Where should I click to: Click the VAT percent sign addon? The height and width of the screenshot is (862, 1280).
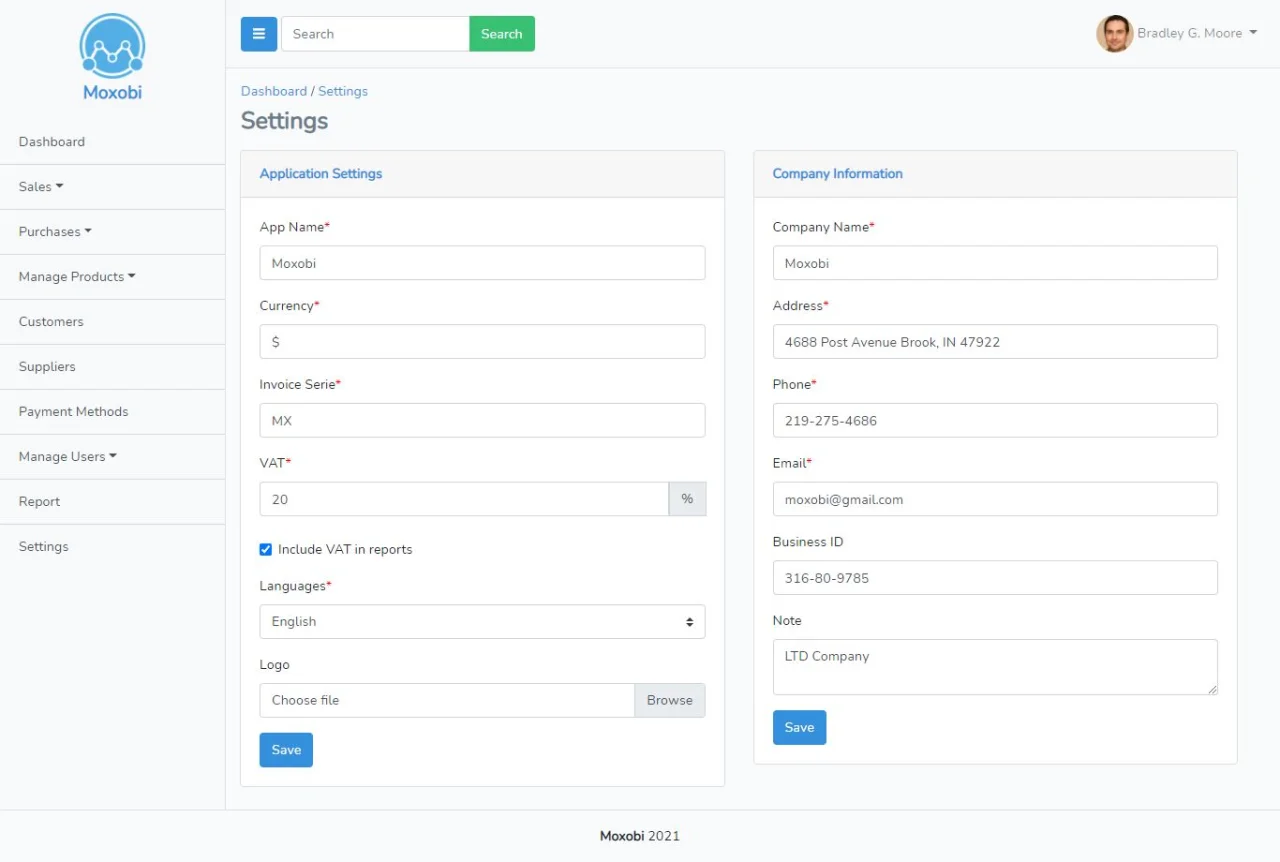click(687, 499)
